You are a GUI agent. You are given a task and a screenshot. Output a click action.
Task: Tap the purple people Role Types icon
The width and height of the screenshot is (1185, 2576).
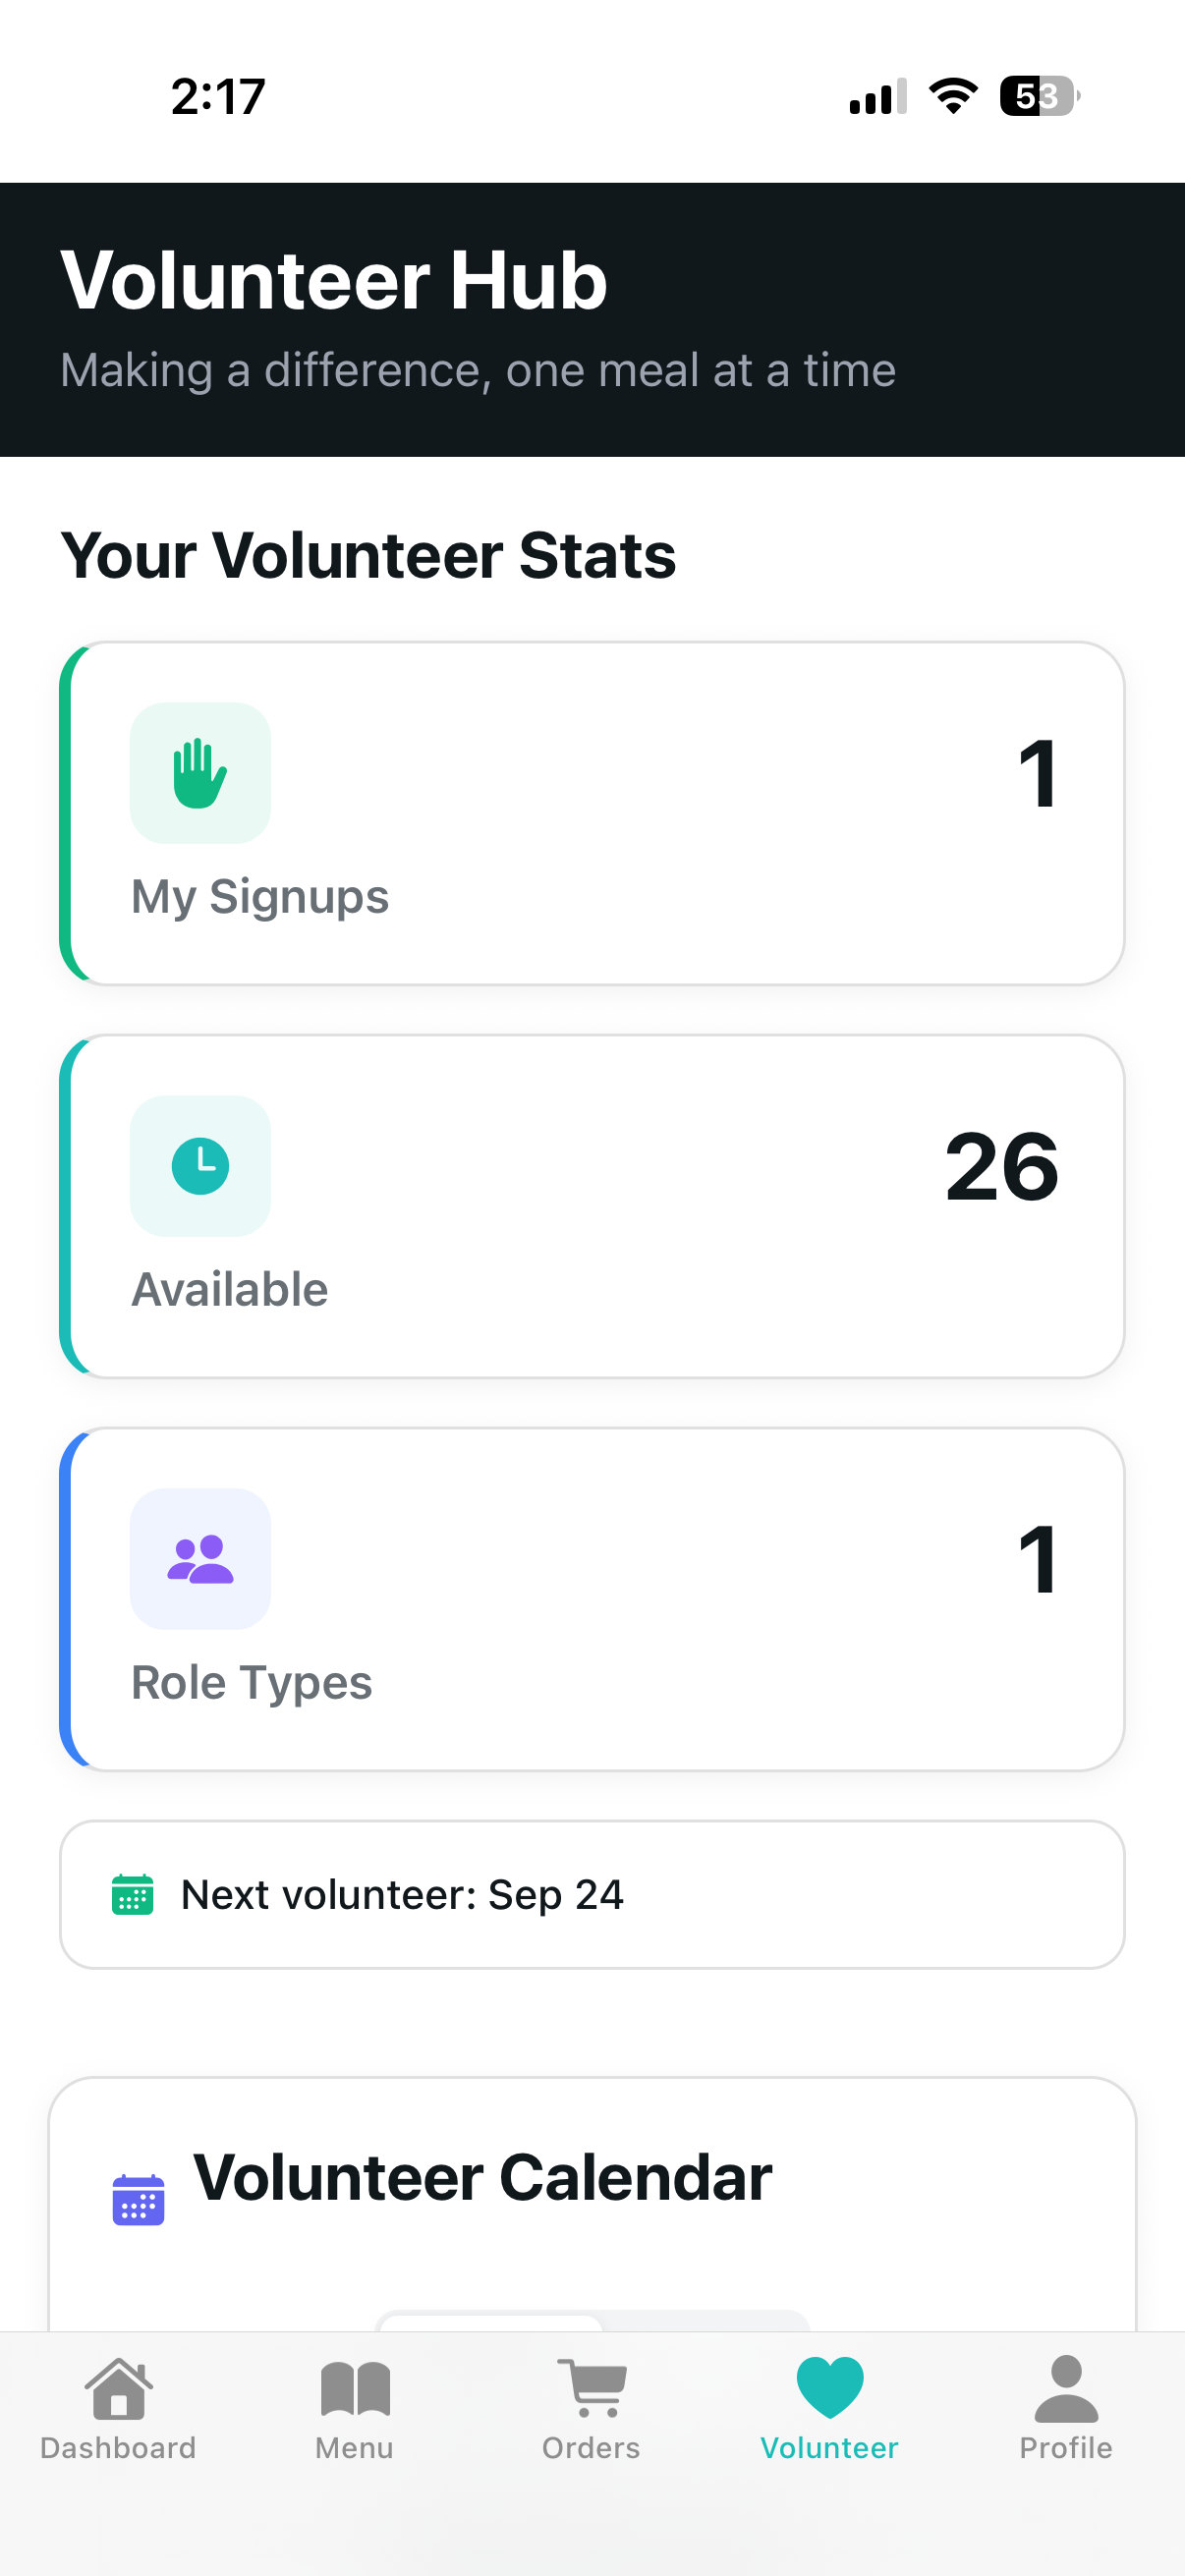(200, 1559)
